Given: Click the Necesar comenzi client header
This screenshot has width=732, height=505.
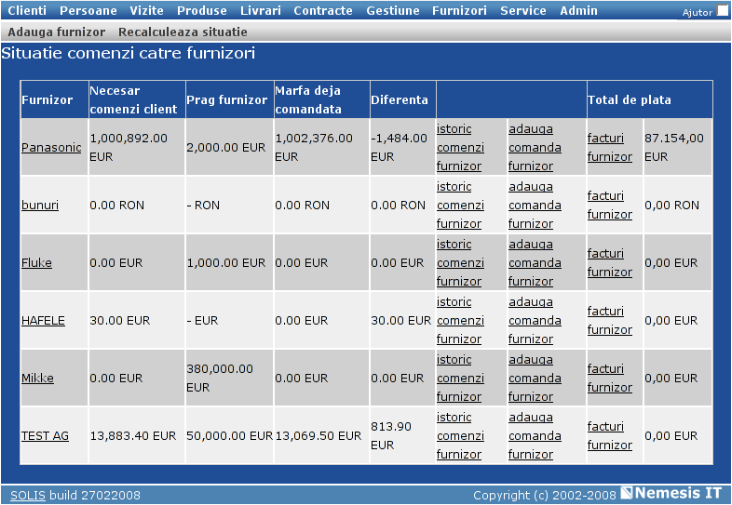Looking at the screenshot, I should tap(137, 99).
